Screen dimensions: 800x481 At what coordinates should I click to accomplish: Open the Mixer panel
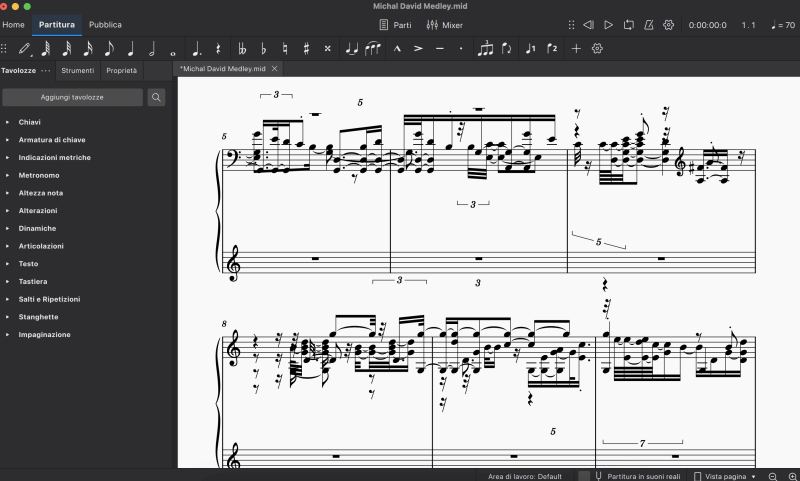[x=445, y=24]
